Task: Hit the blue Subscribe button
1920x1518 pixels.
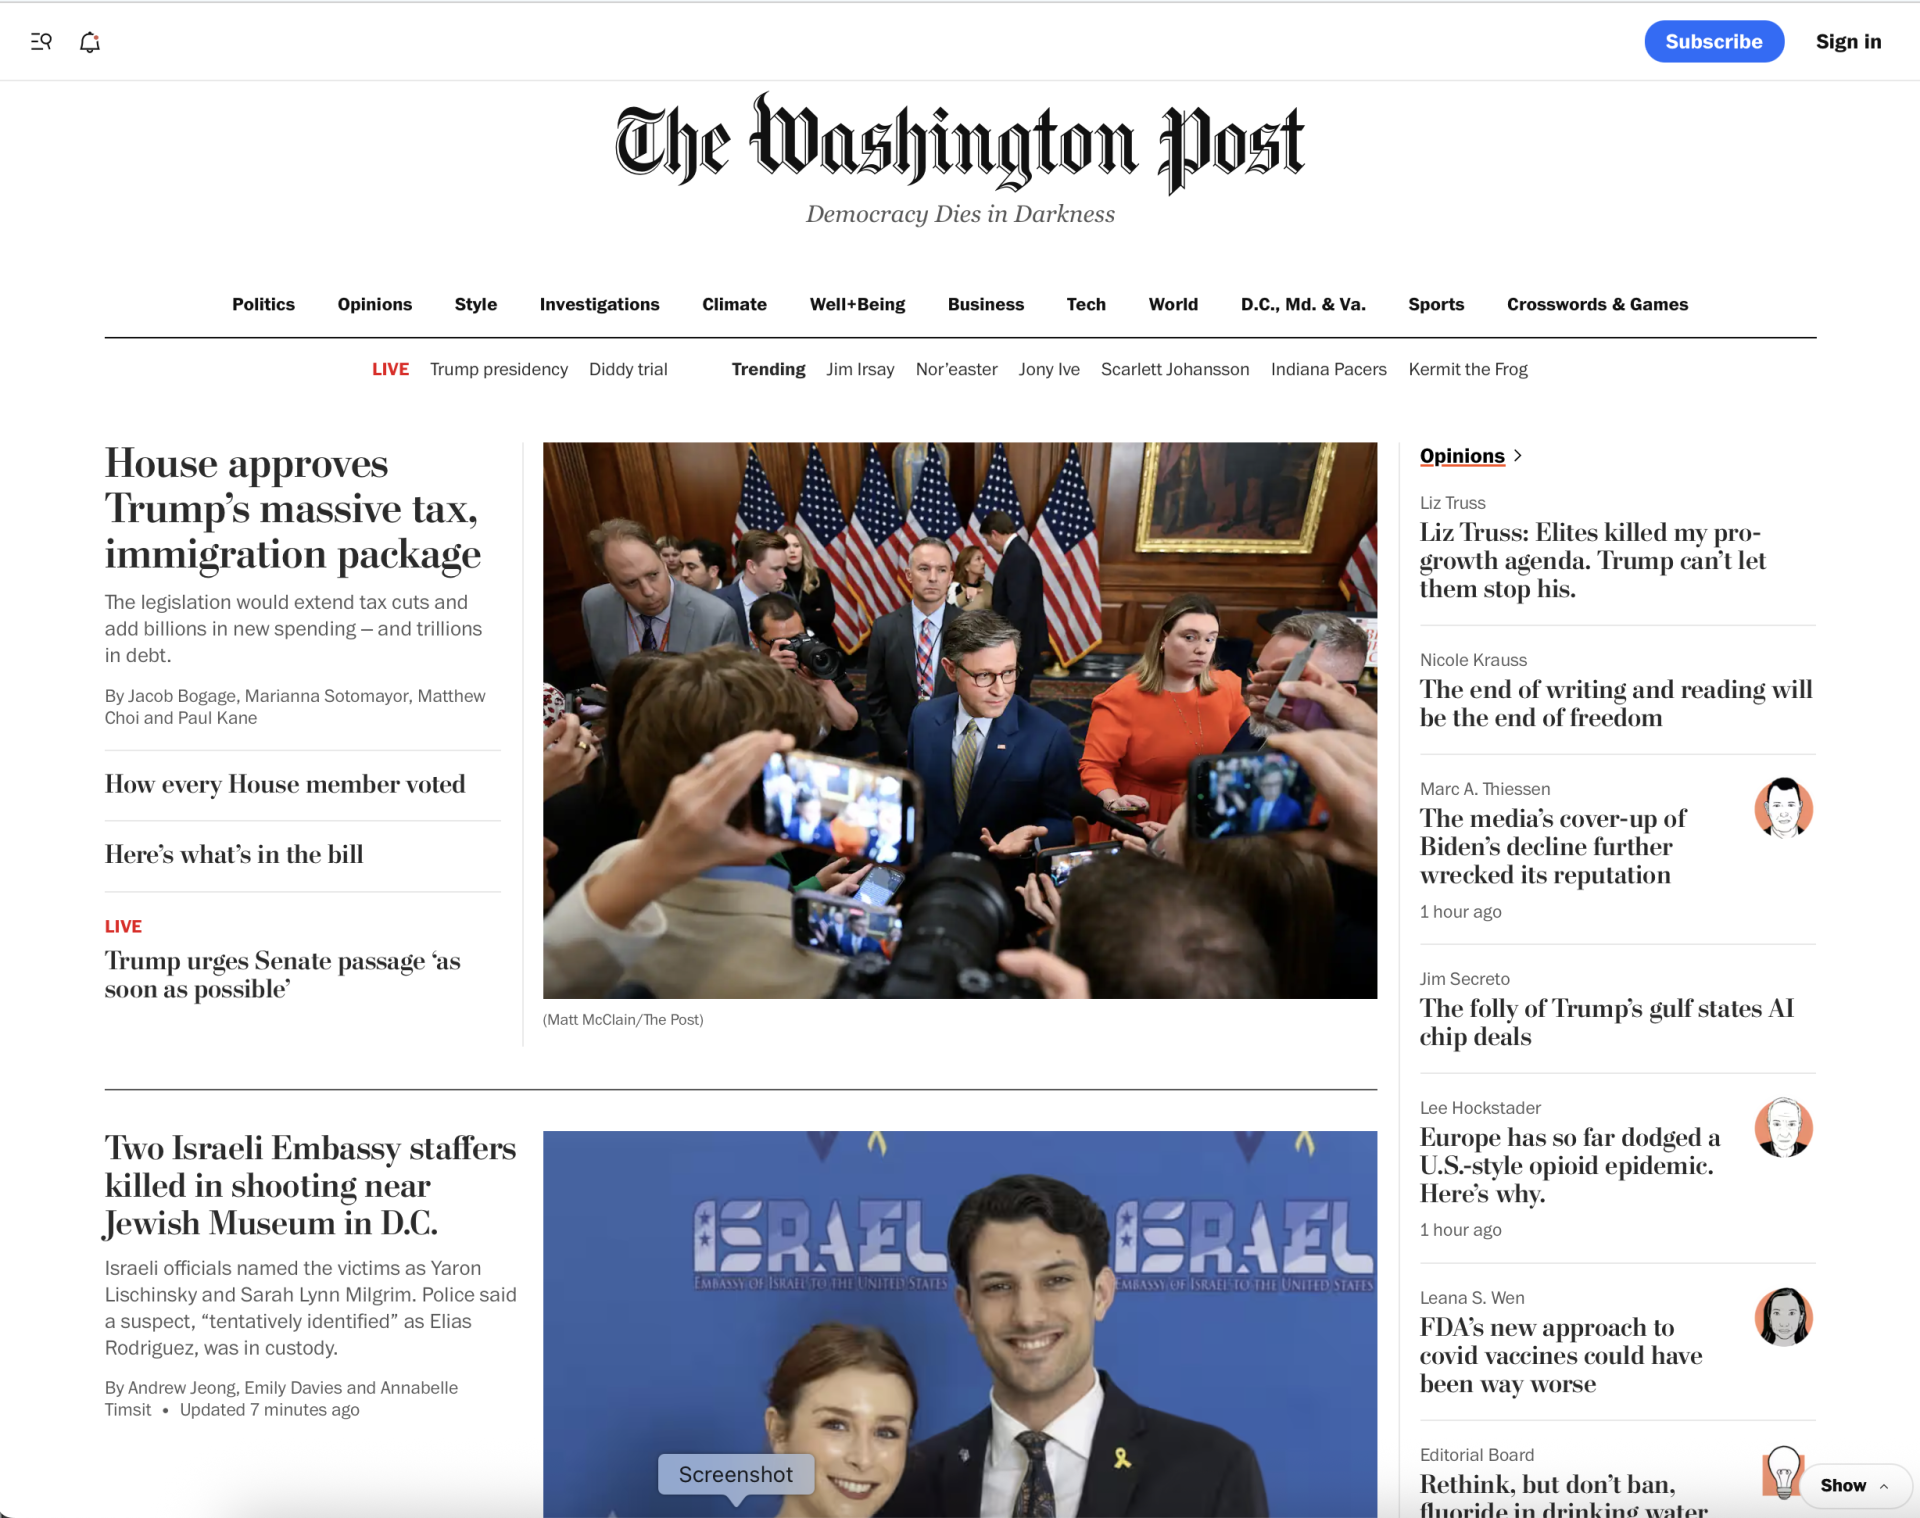Action: pos(1713,41)
